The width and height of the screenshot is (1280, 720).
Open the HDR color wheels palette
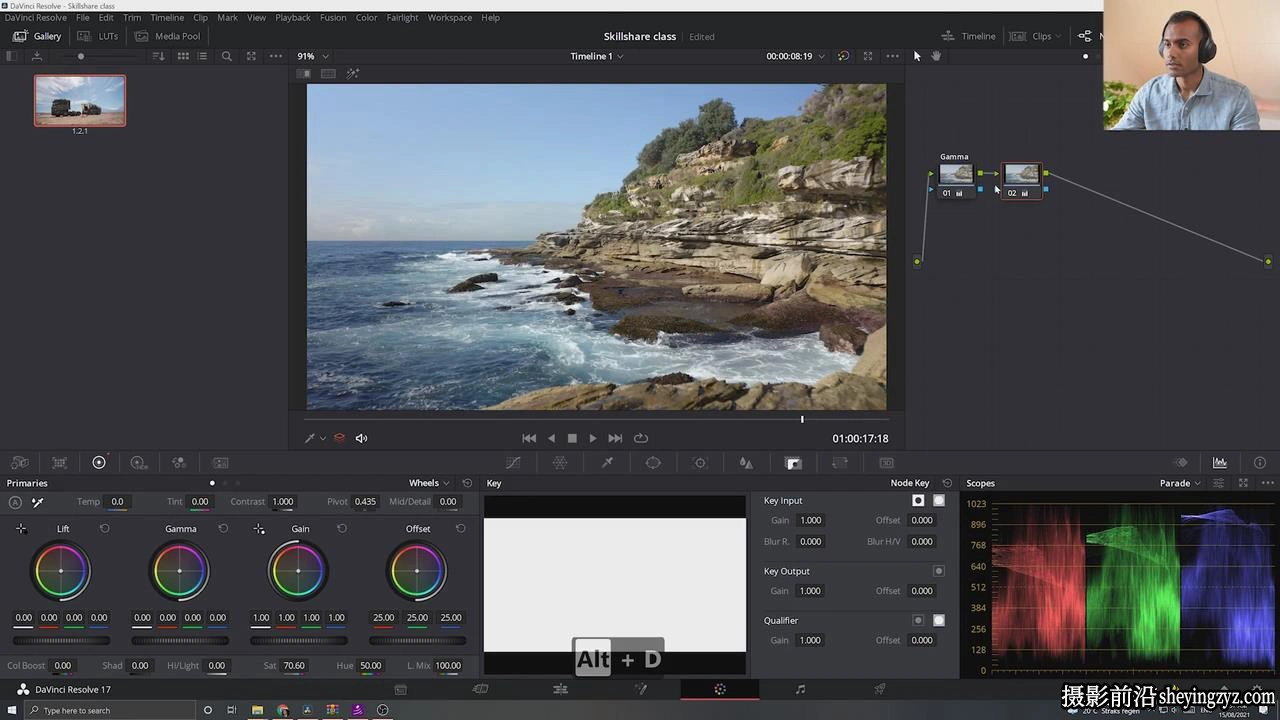(x=139, y=463)
